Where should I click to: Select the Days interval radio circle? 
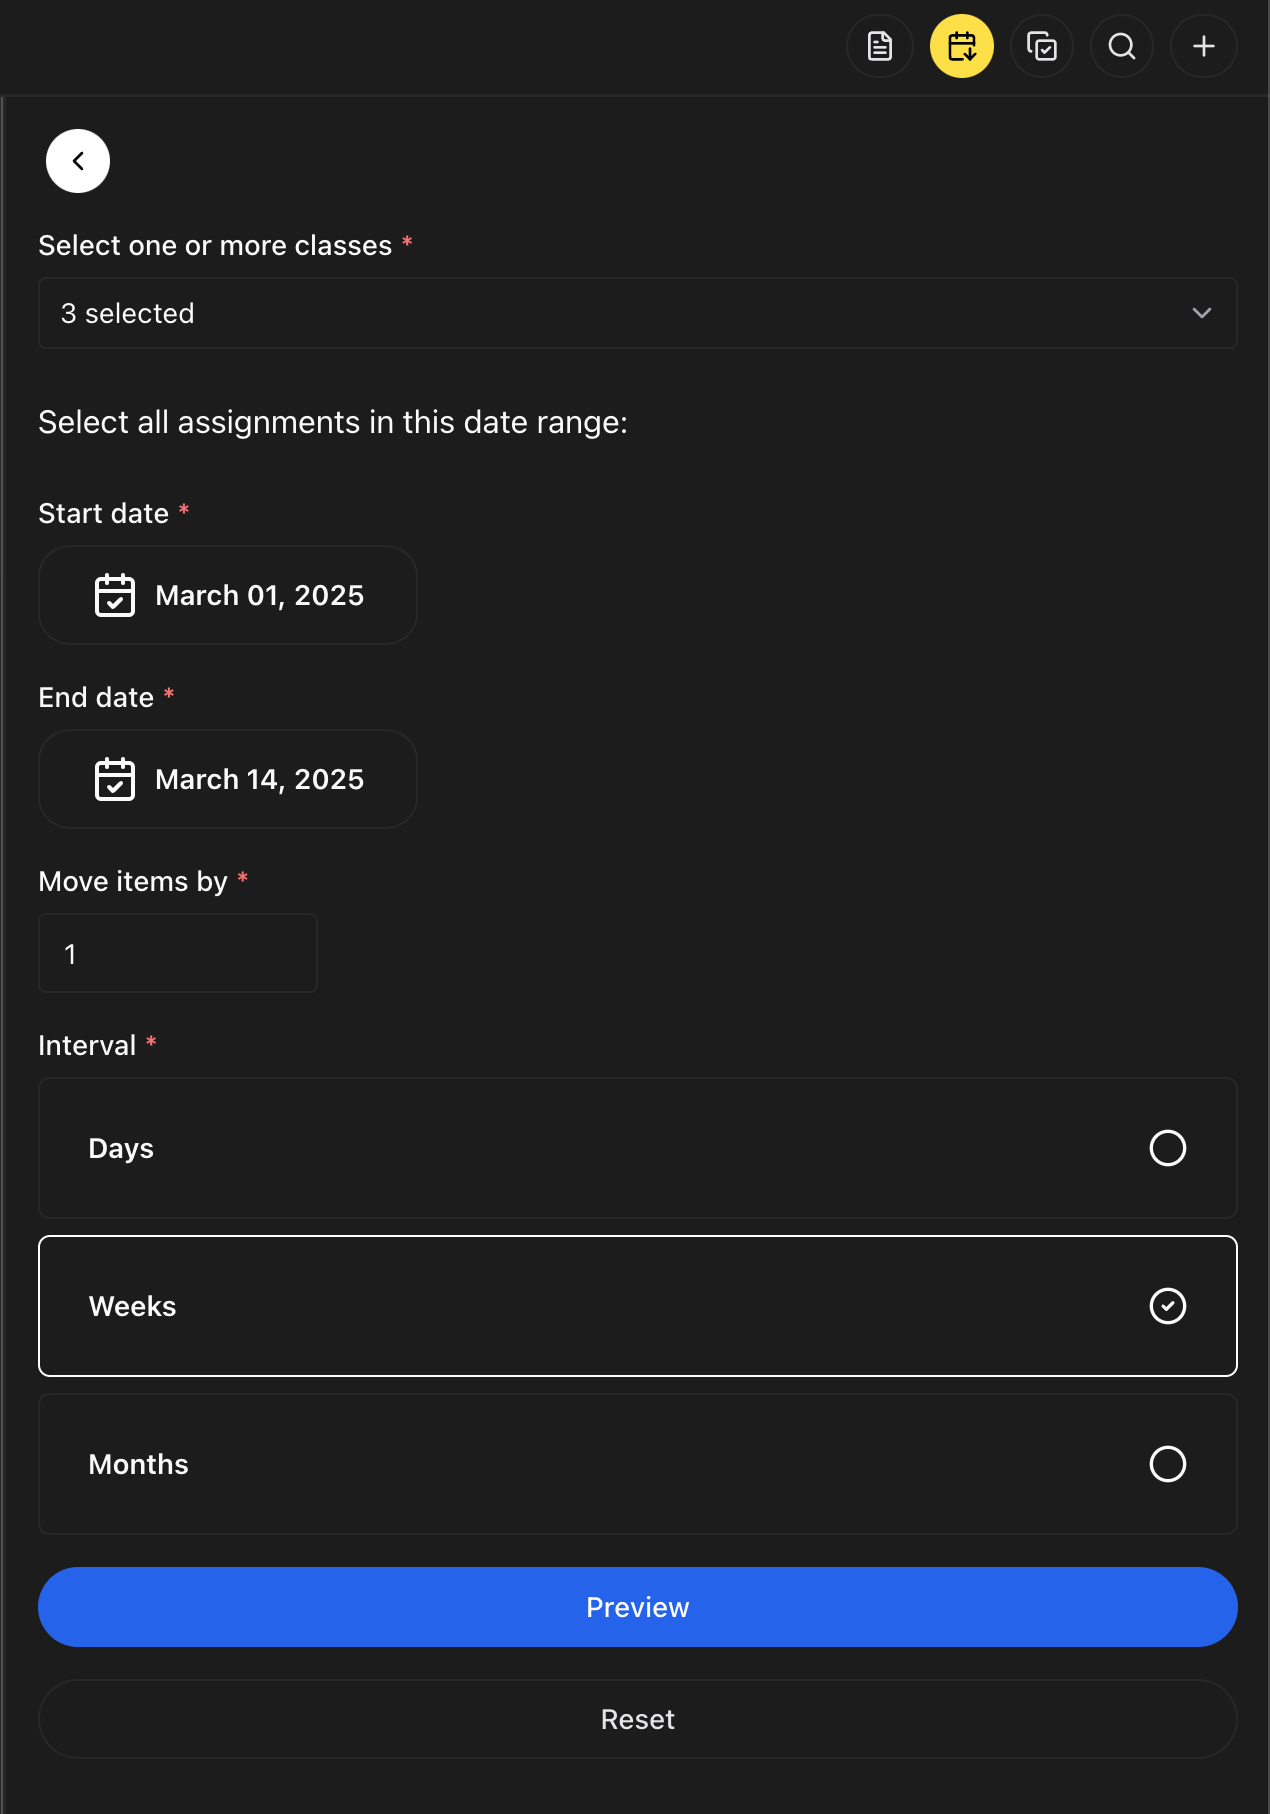click(1167, 1148)
